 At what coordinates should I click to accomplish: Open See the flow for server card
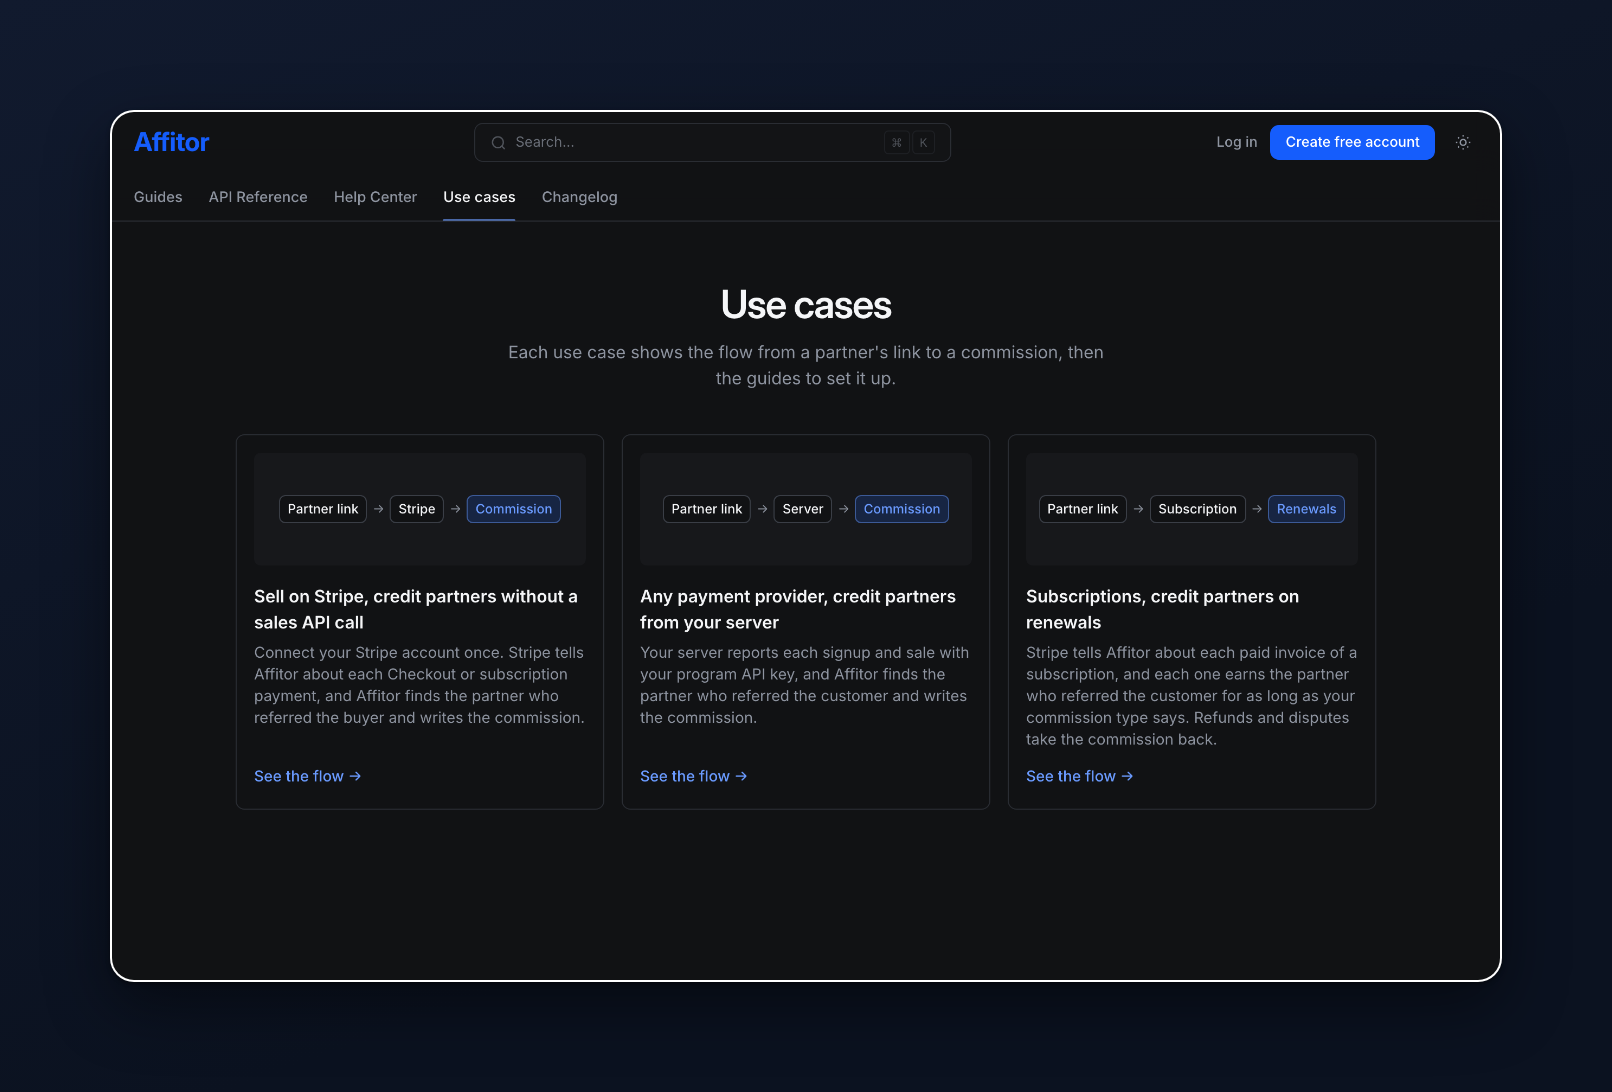(693, 776)
